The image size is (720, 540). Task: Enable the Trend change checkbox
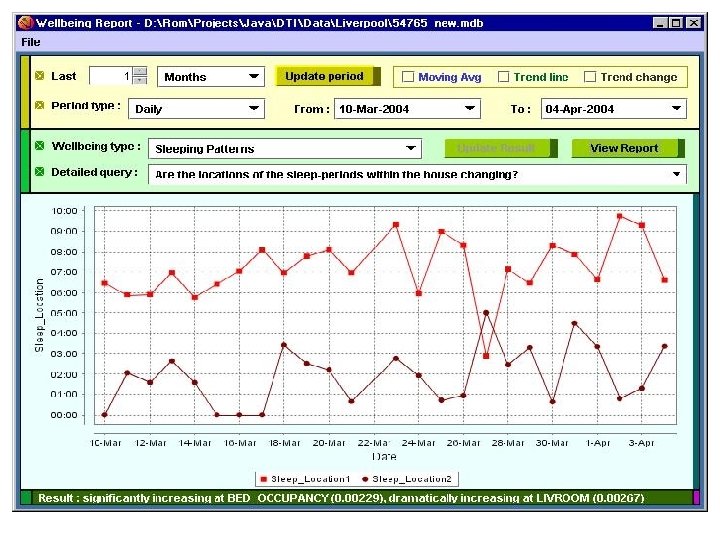(590, 77)
